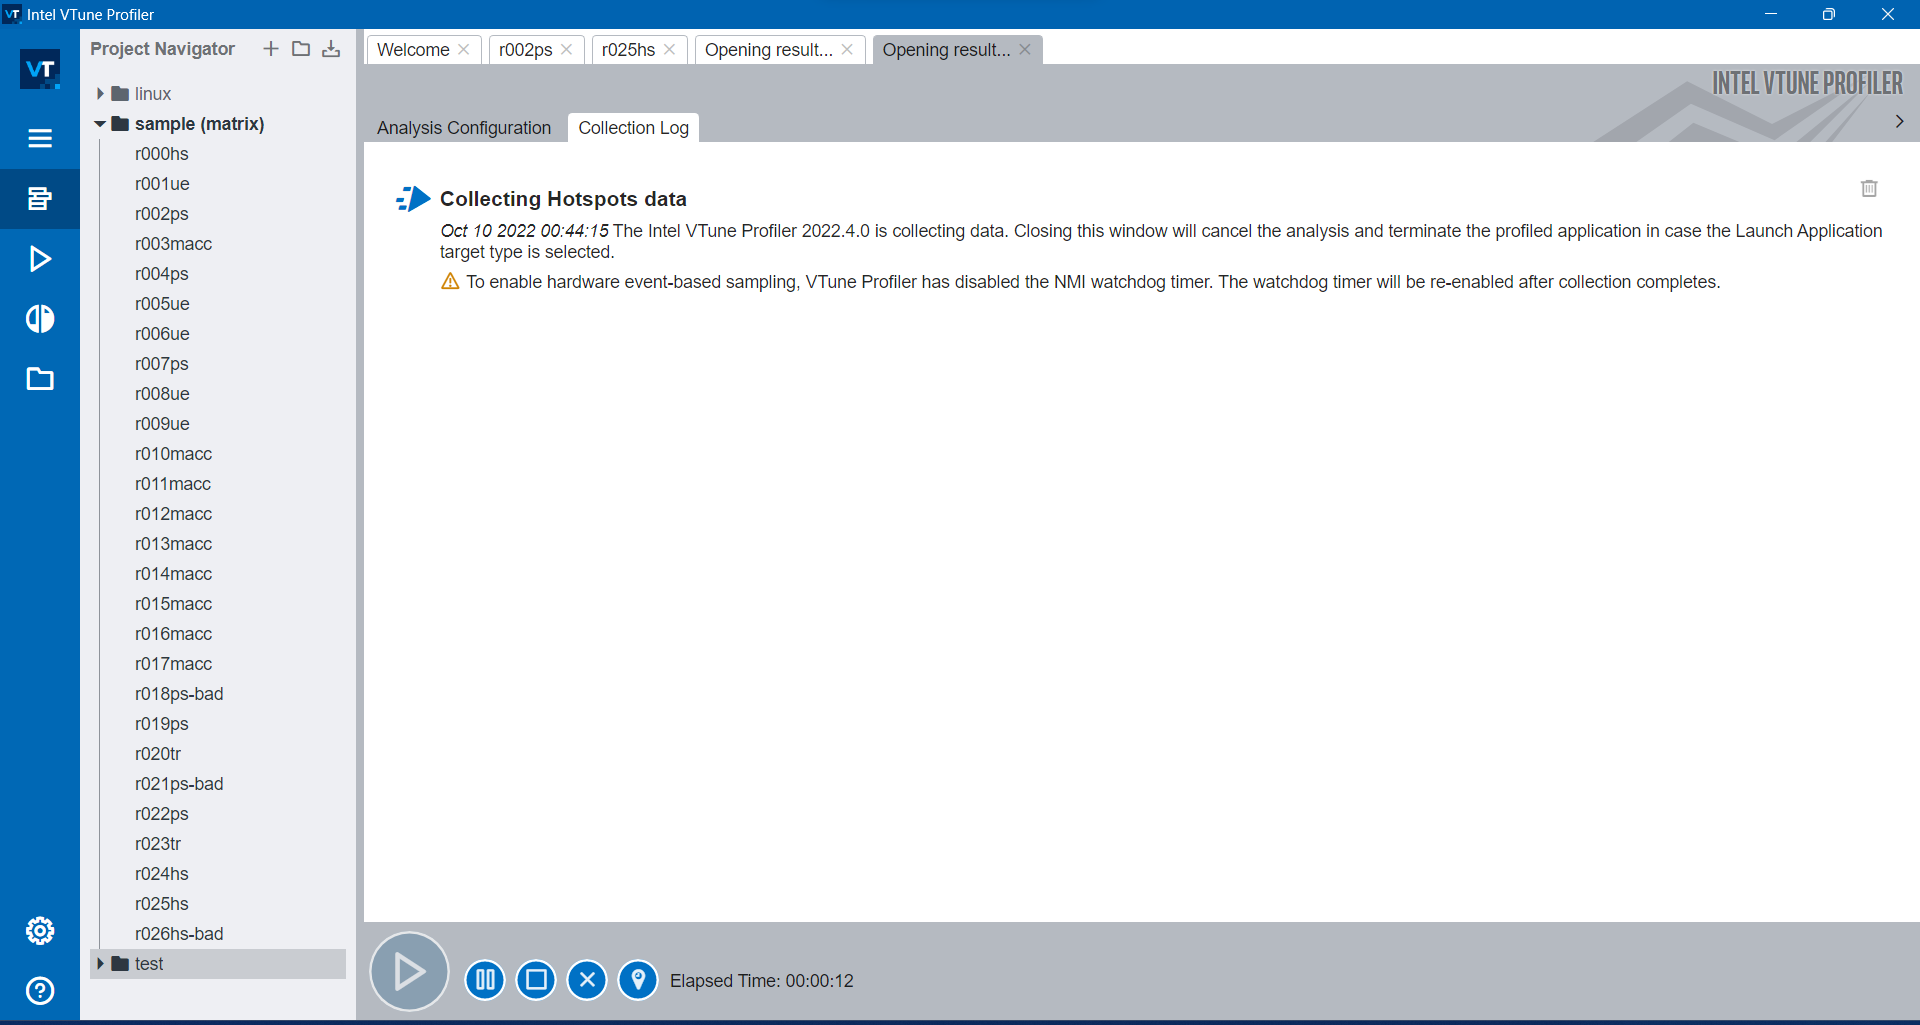Switch to the r025hs tab
Viewport: 1920px width, 1025px height.
pos(628,50)
